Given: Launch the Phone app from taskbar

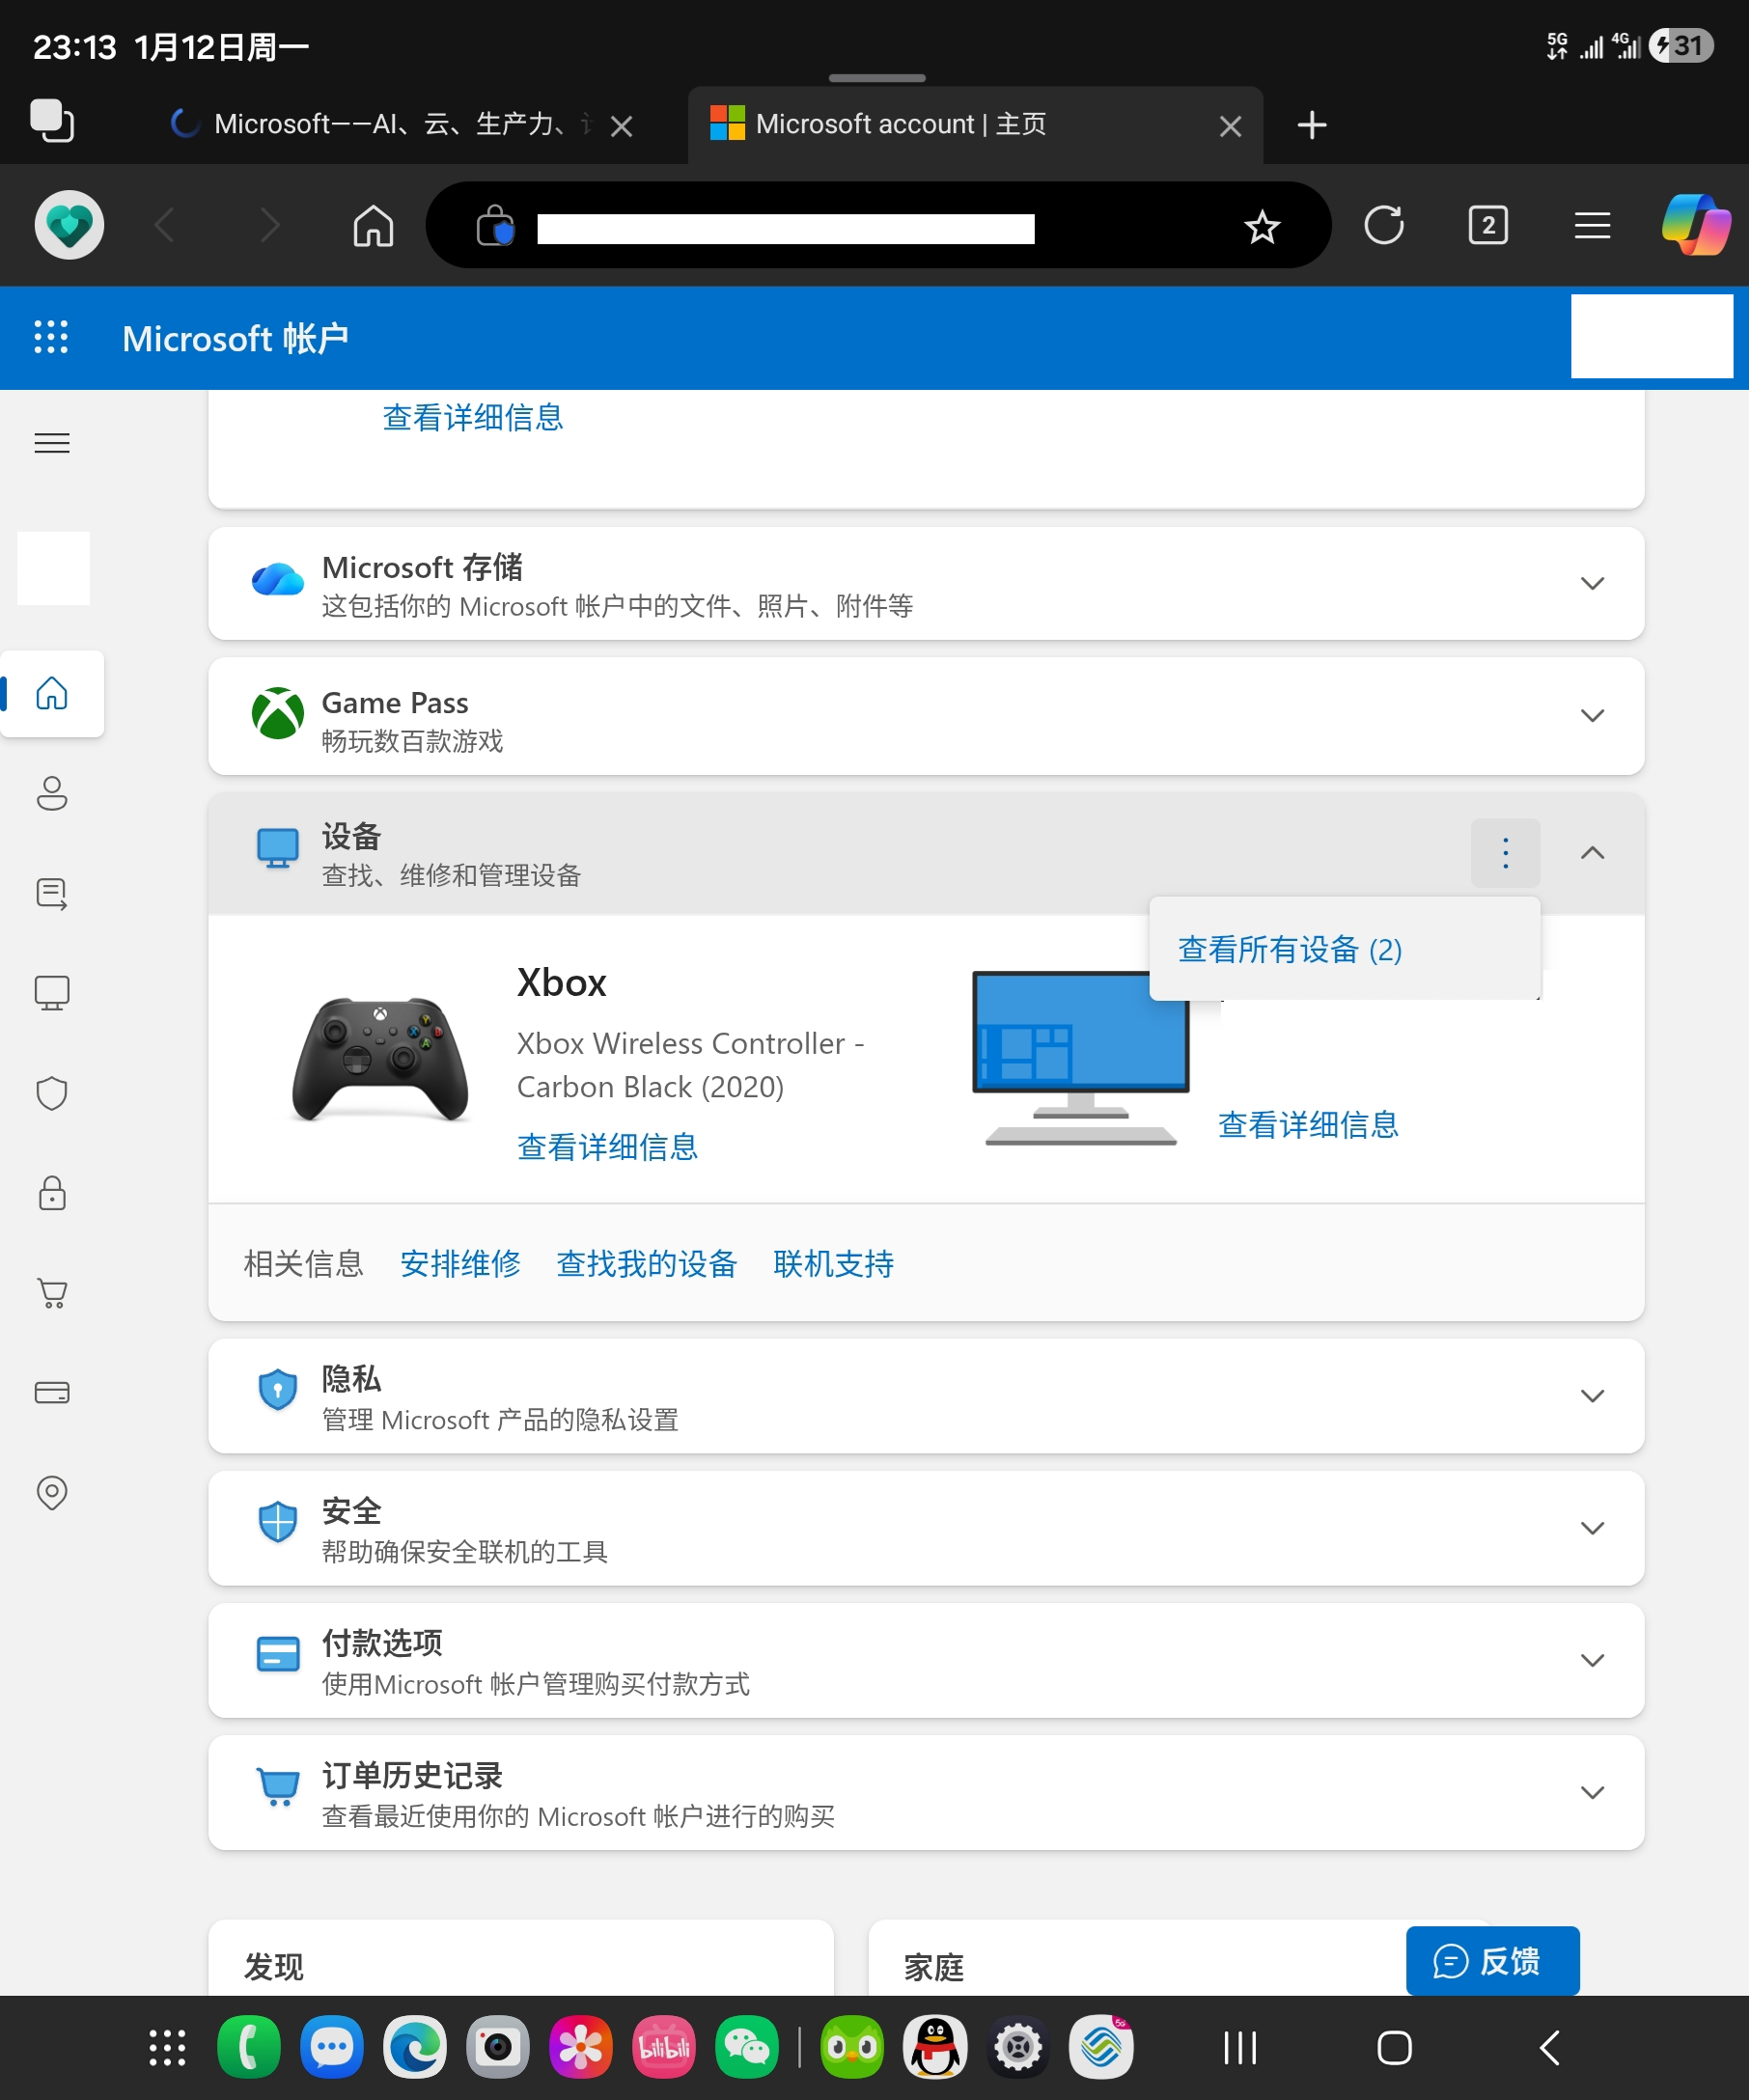Looking at the screenshot, I should coord(249,2047).
